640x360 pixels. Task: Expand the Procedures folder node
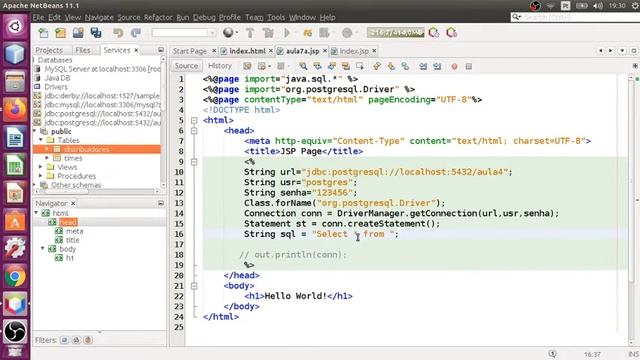pyautogui.click(x=41, y=176)
